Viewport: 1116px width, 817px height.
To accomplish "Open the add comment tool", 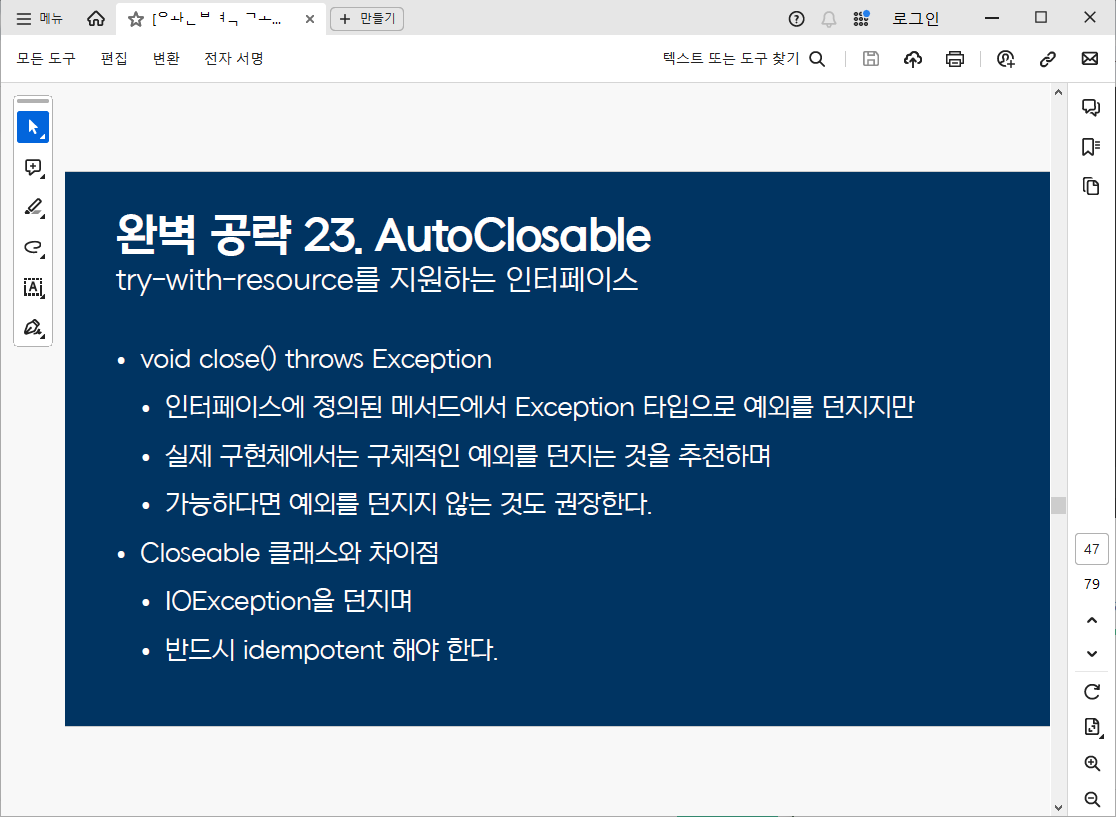I will pos(33,168).
